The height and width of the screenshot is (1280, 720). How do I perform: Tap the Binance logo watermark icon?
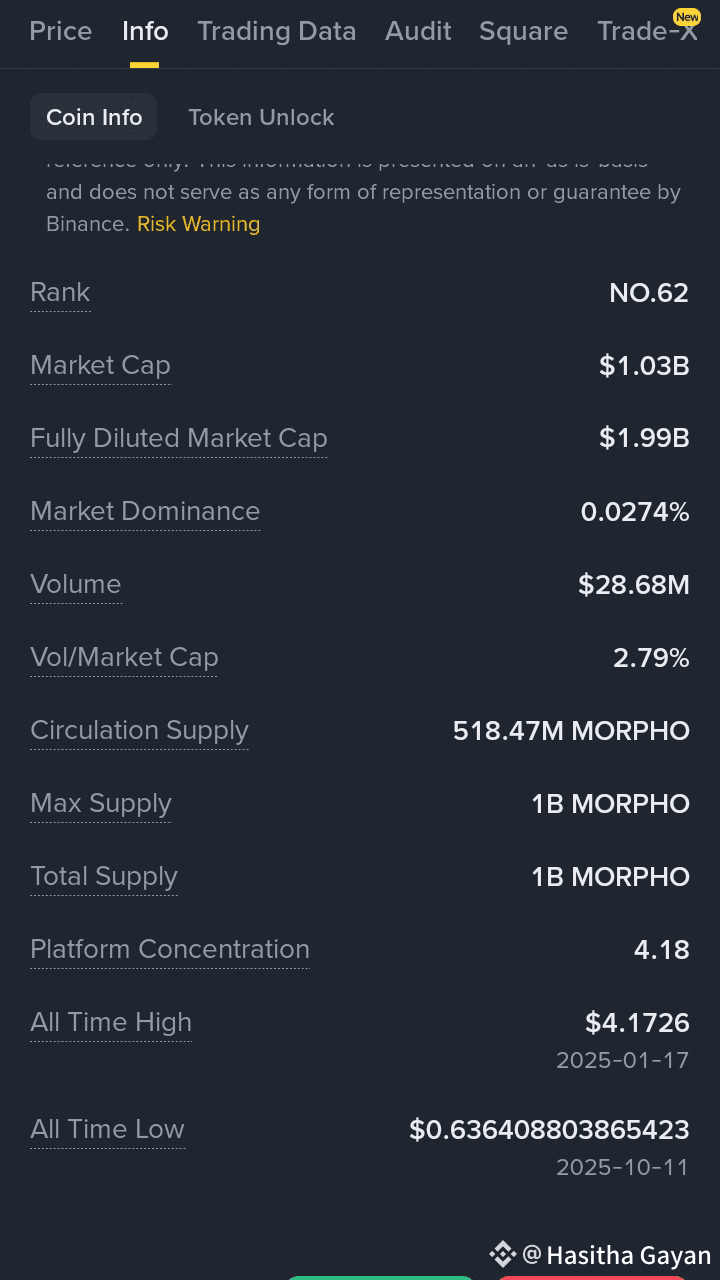(502, 1254)
